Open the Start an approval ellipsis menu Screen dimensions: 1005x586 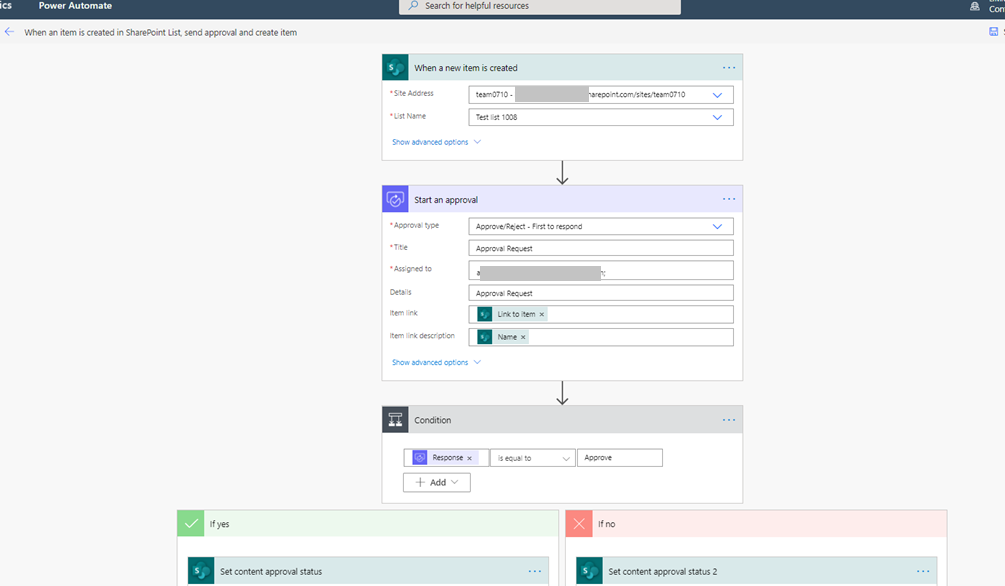pyautogui.click(x=729, y=199)
